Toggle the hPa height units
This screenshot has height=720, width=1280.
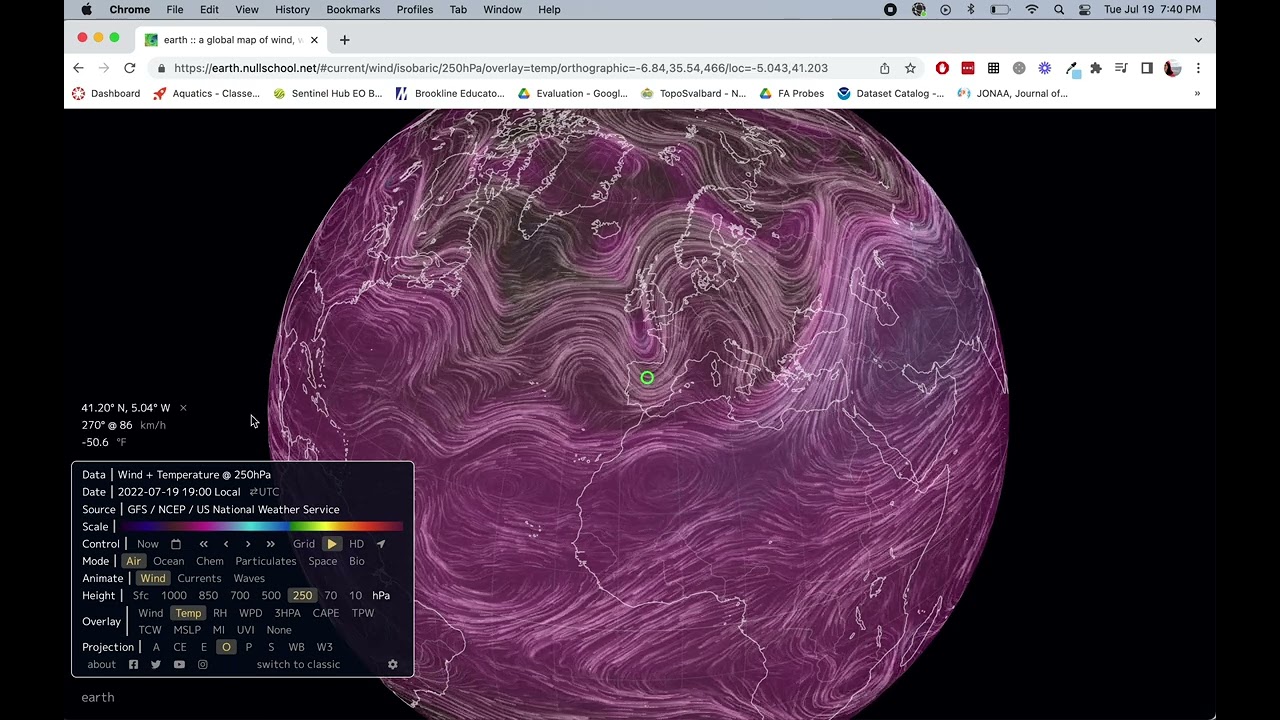point(381,595)
